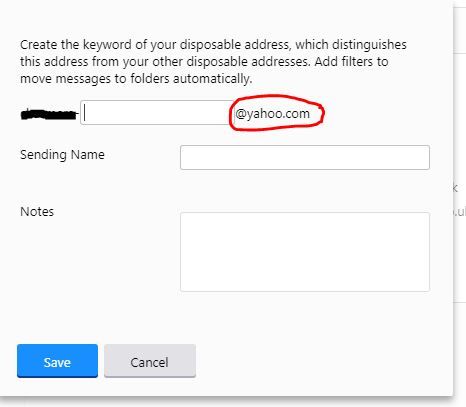Click the Notes label
The height and width of the screenshot is (407, 466).
tap(37, 212)
